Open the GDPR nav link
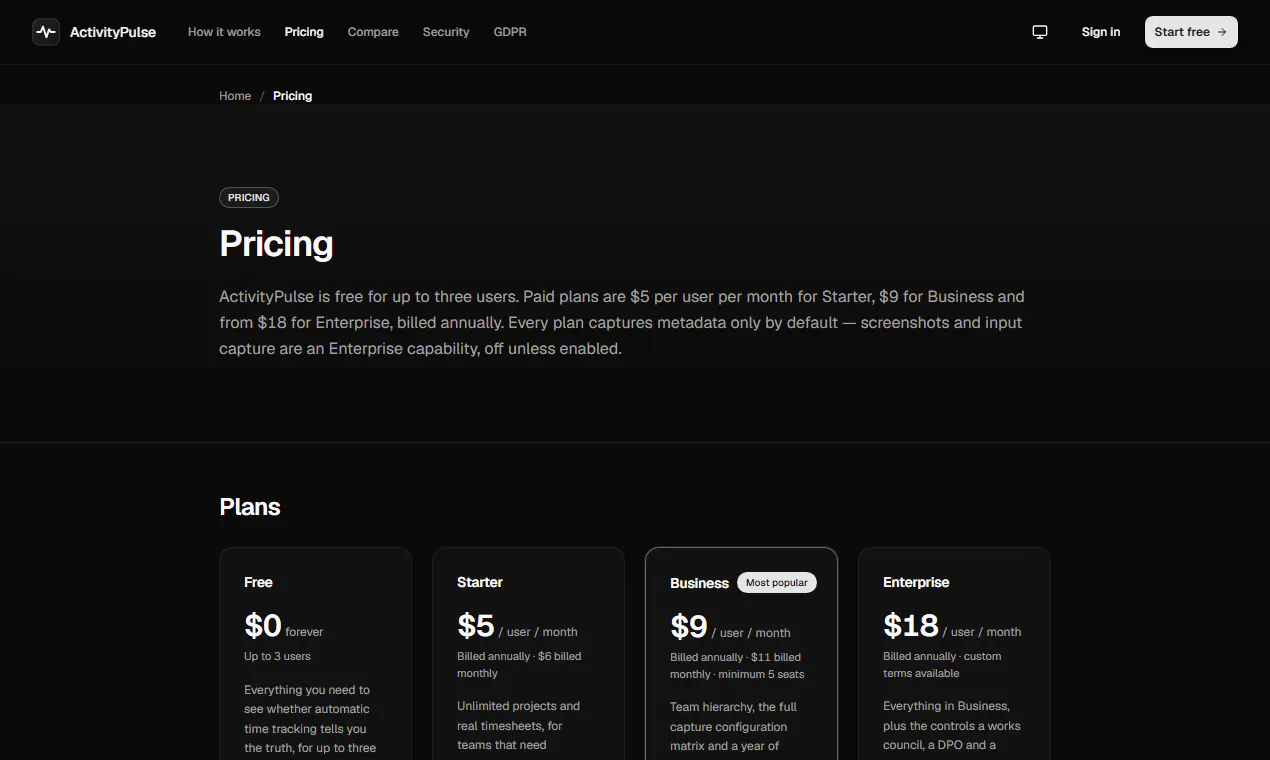 click(510, 32)
